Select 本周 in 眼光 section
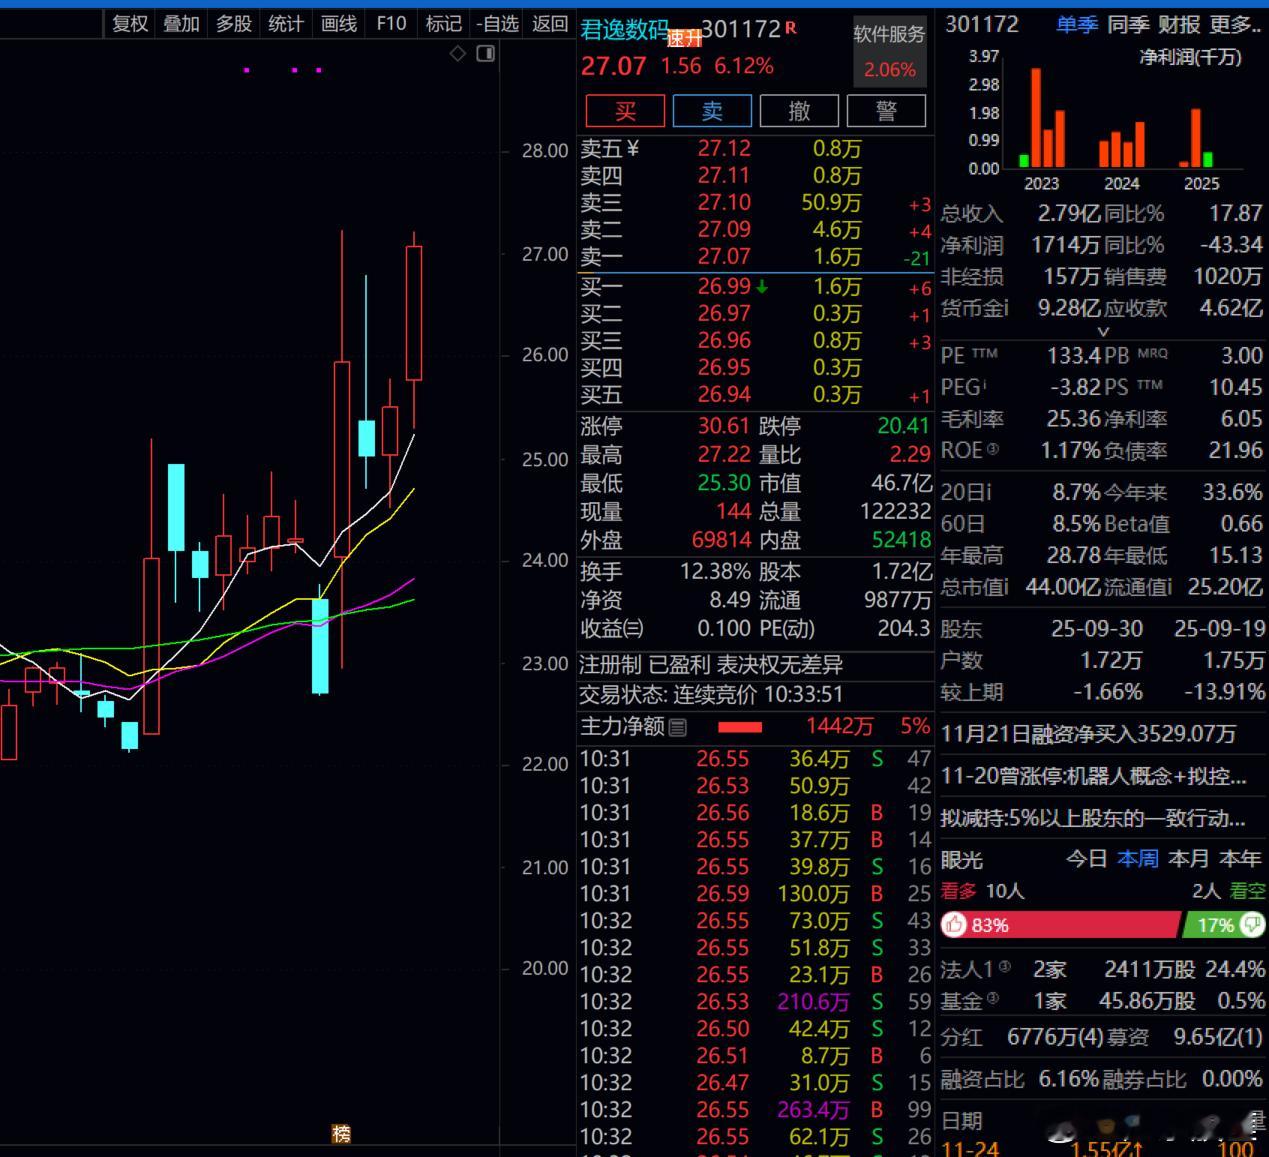Image resolution: width=1269 pixels, height=1157 pixels. [1138, 859]
